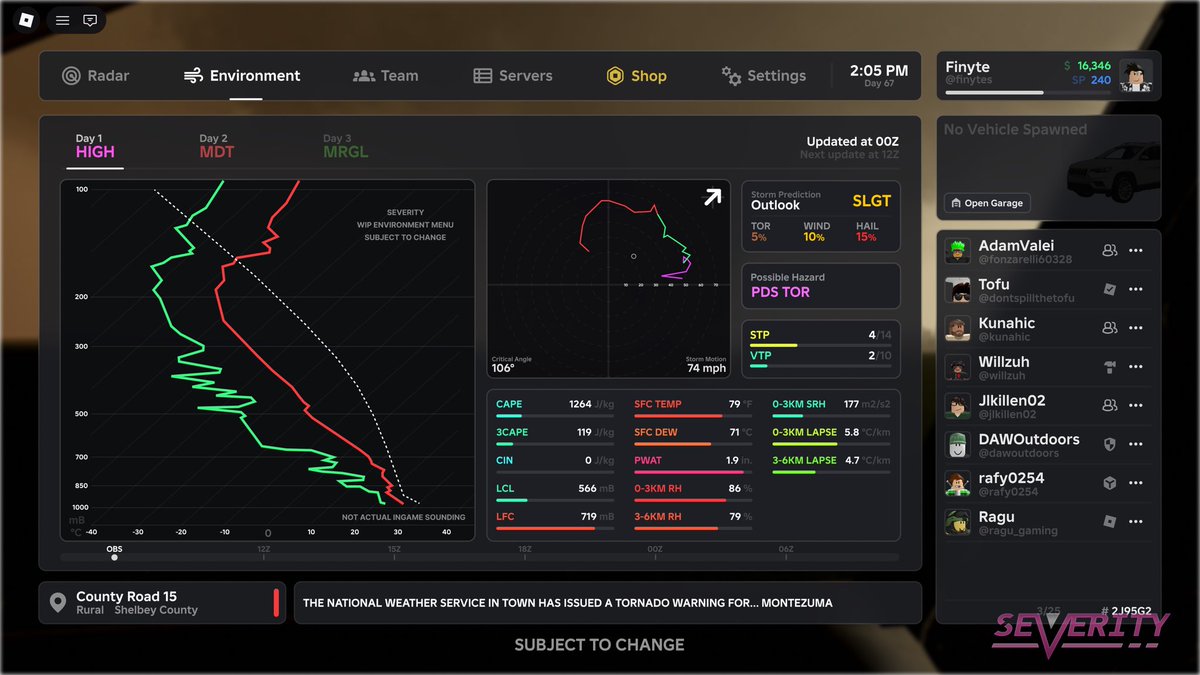Click the Open Garage button
Viewport: 1200px width, 675px height.
pos(987,203)
